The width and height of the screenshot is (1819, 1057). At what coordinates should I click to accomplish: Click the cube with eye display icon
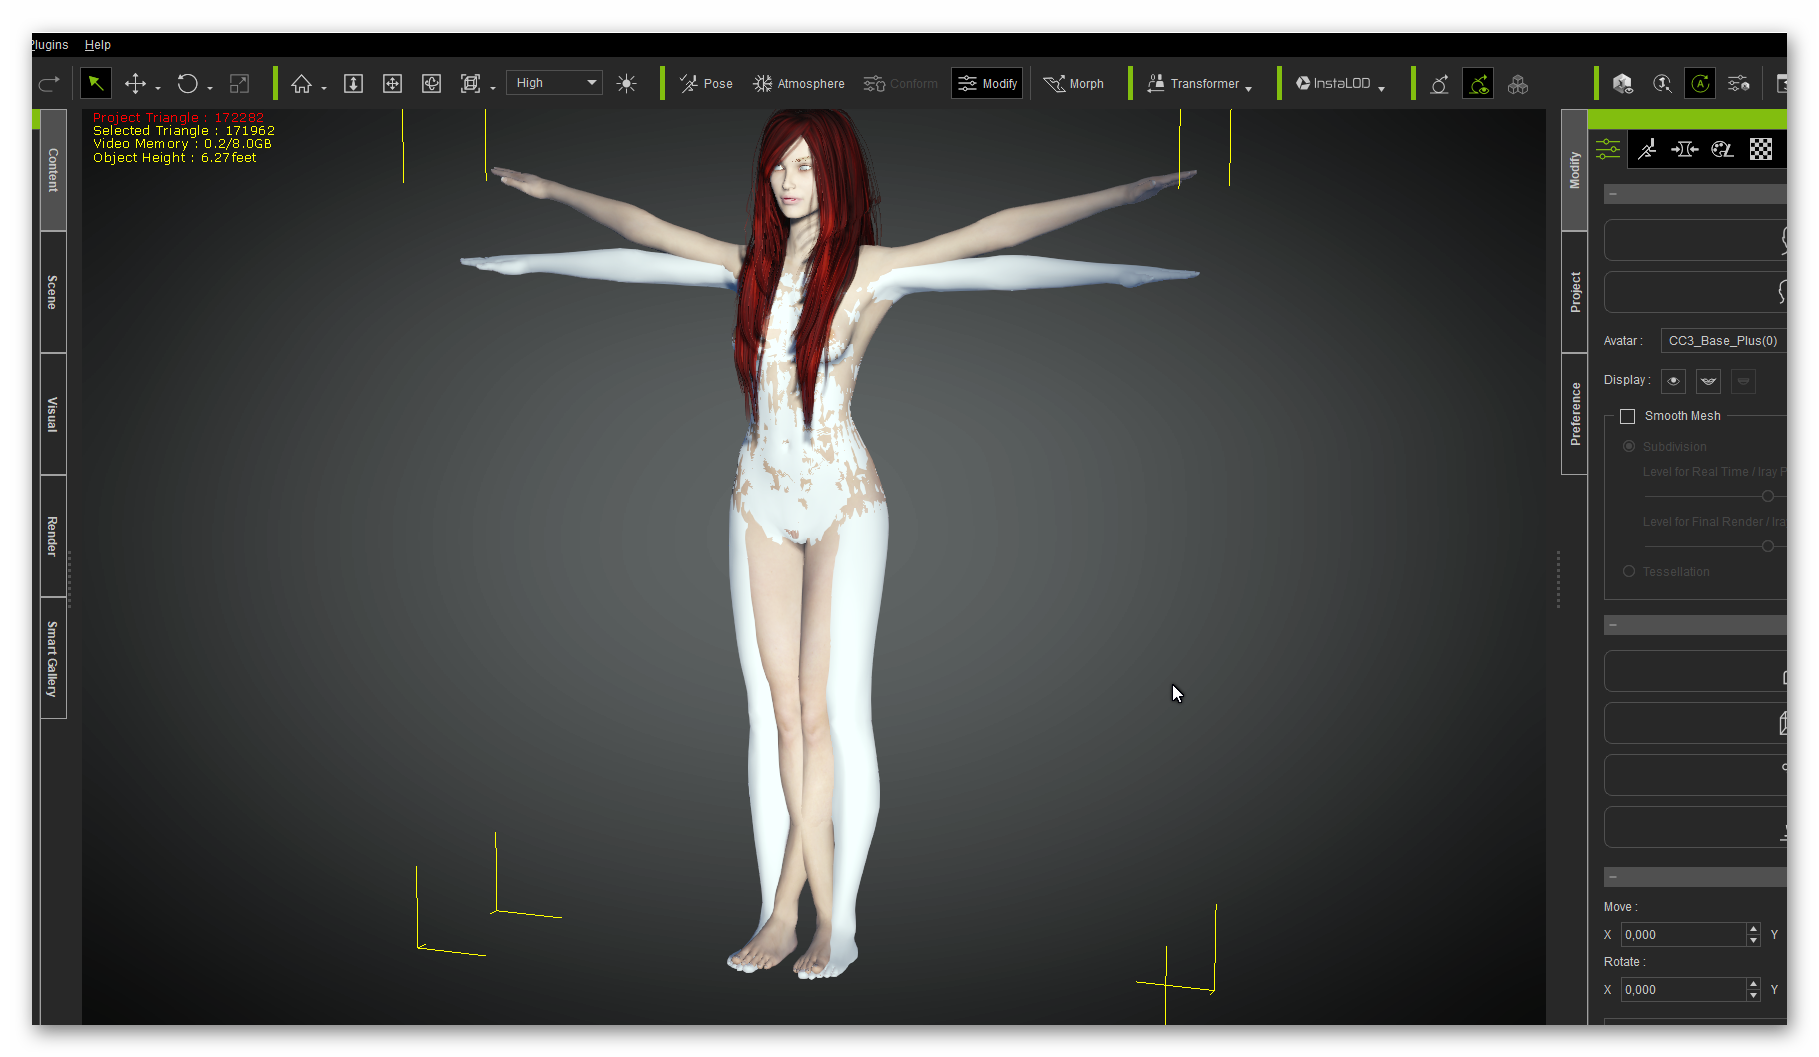pos(1623,84)
